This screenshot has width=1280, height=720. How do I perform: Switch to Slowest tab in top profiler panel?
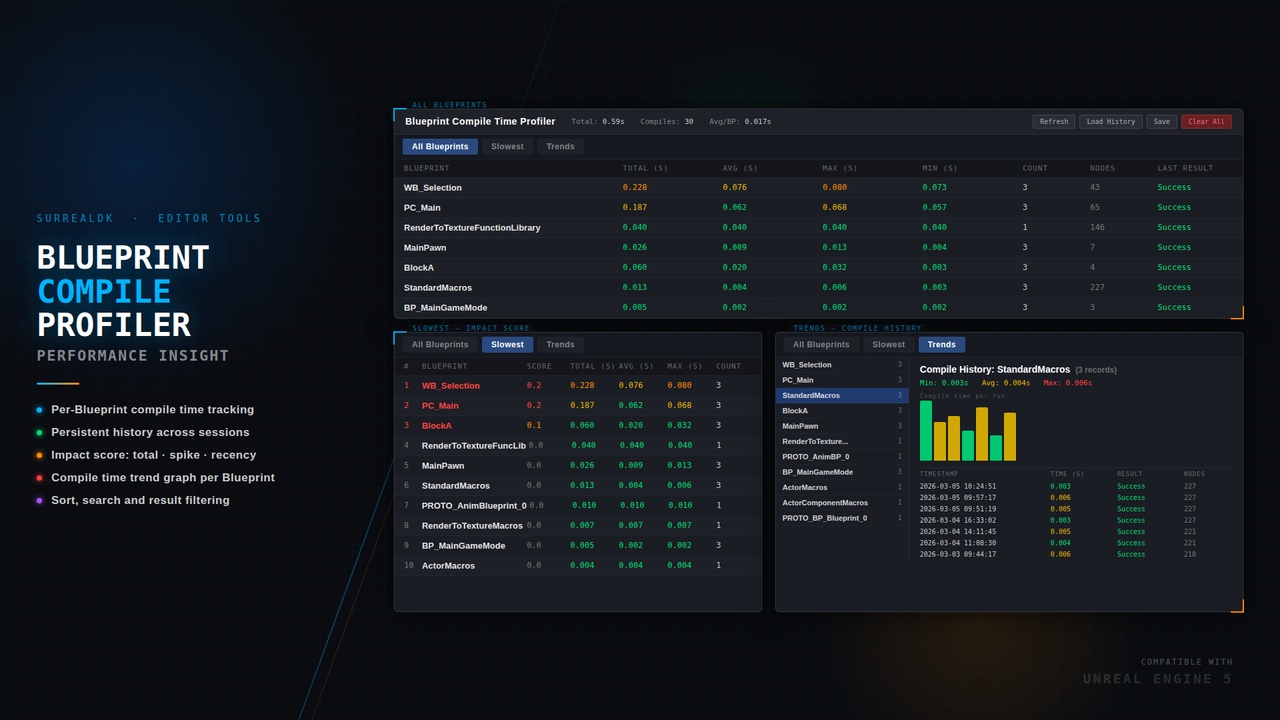(507, 147)
